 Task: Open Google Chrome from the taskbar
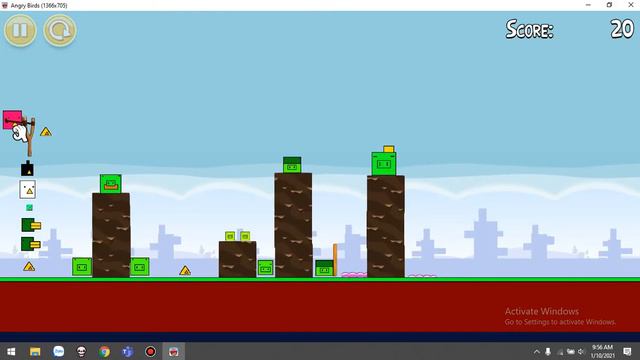pos(104,351)
